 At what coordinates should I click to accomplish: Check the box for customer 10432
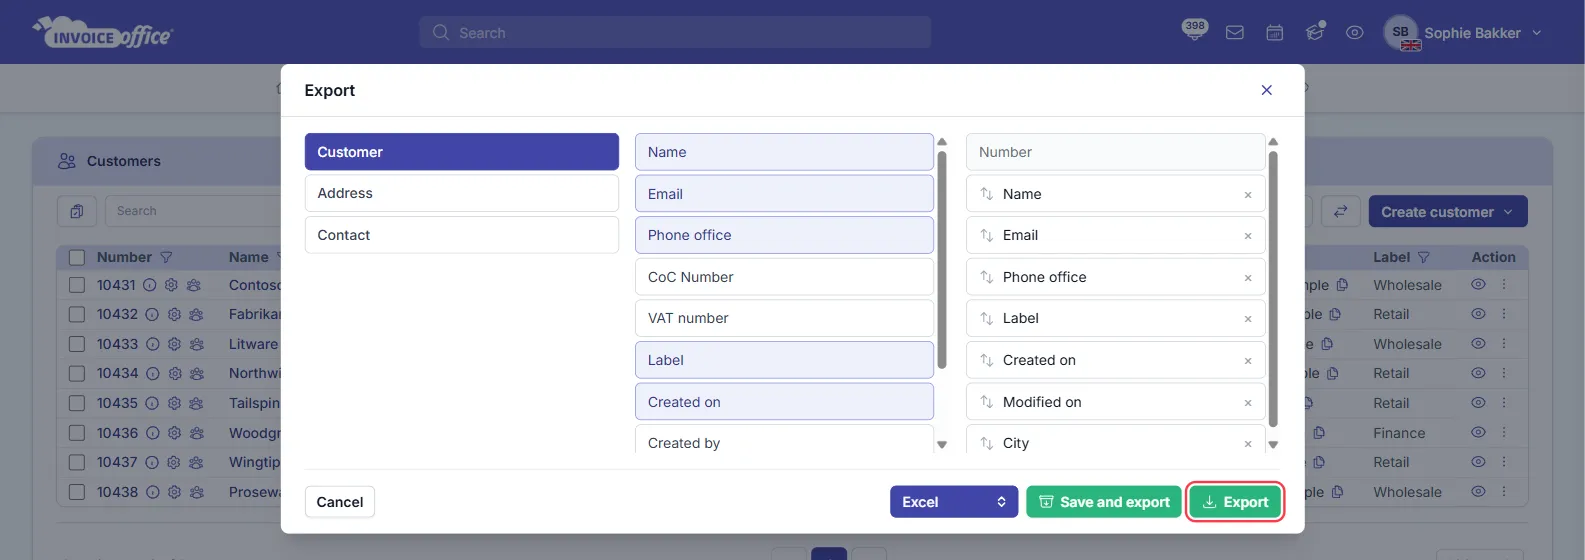pyautogui.click(x=77, y=314)
